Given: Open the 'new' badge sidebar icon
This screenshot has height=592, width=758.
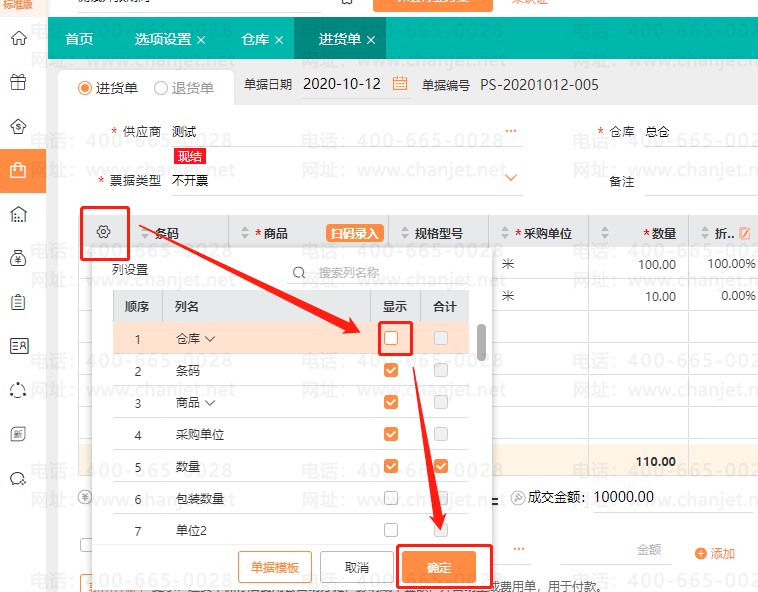Looking at the screenshot, I should (18, 434).
